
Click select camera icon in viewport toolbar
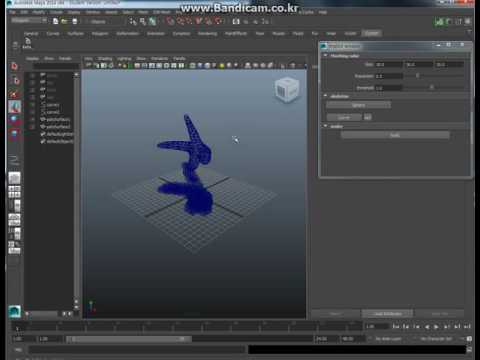coord(89,66)
